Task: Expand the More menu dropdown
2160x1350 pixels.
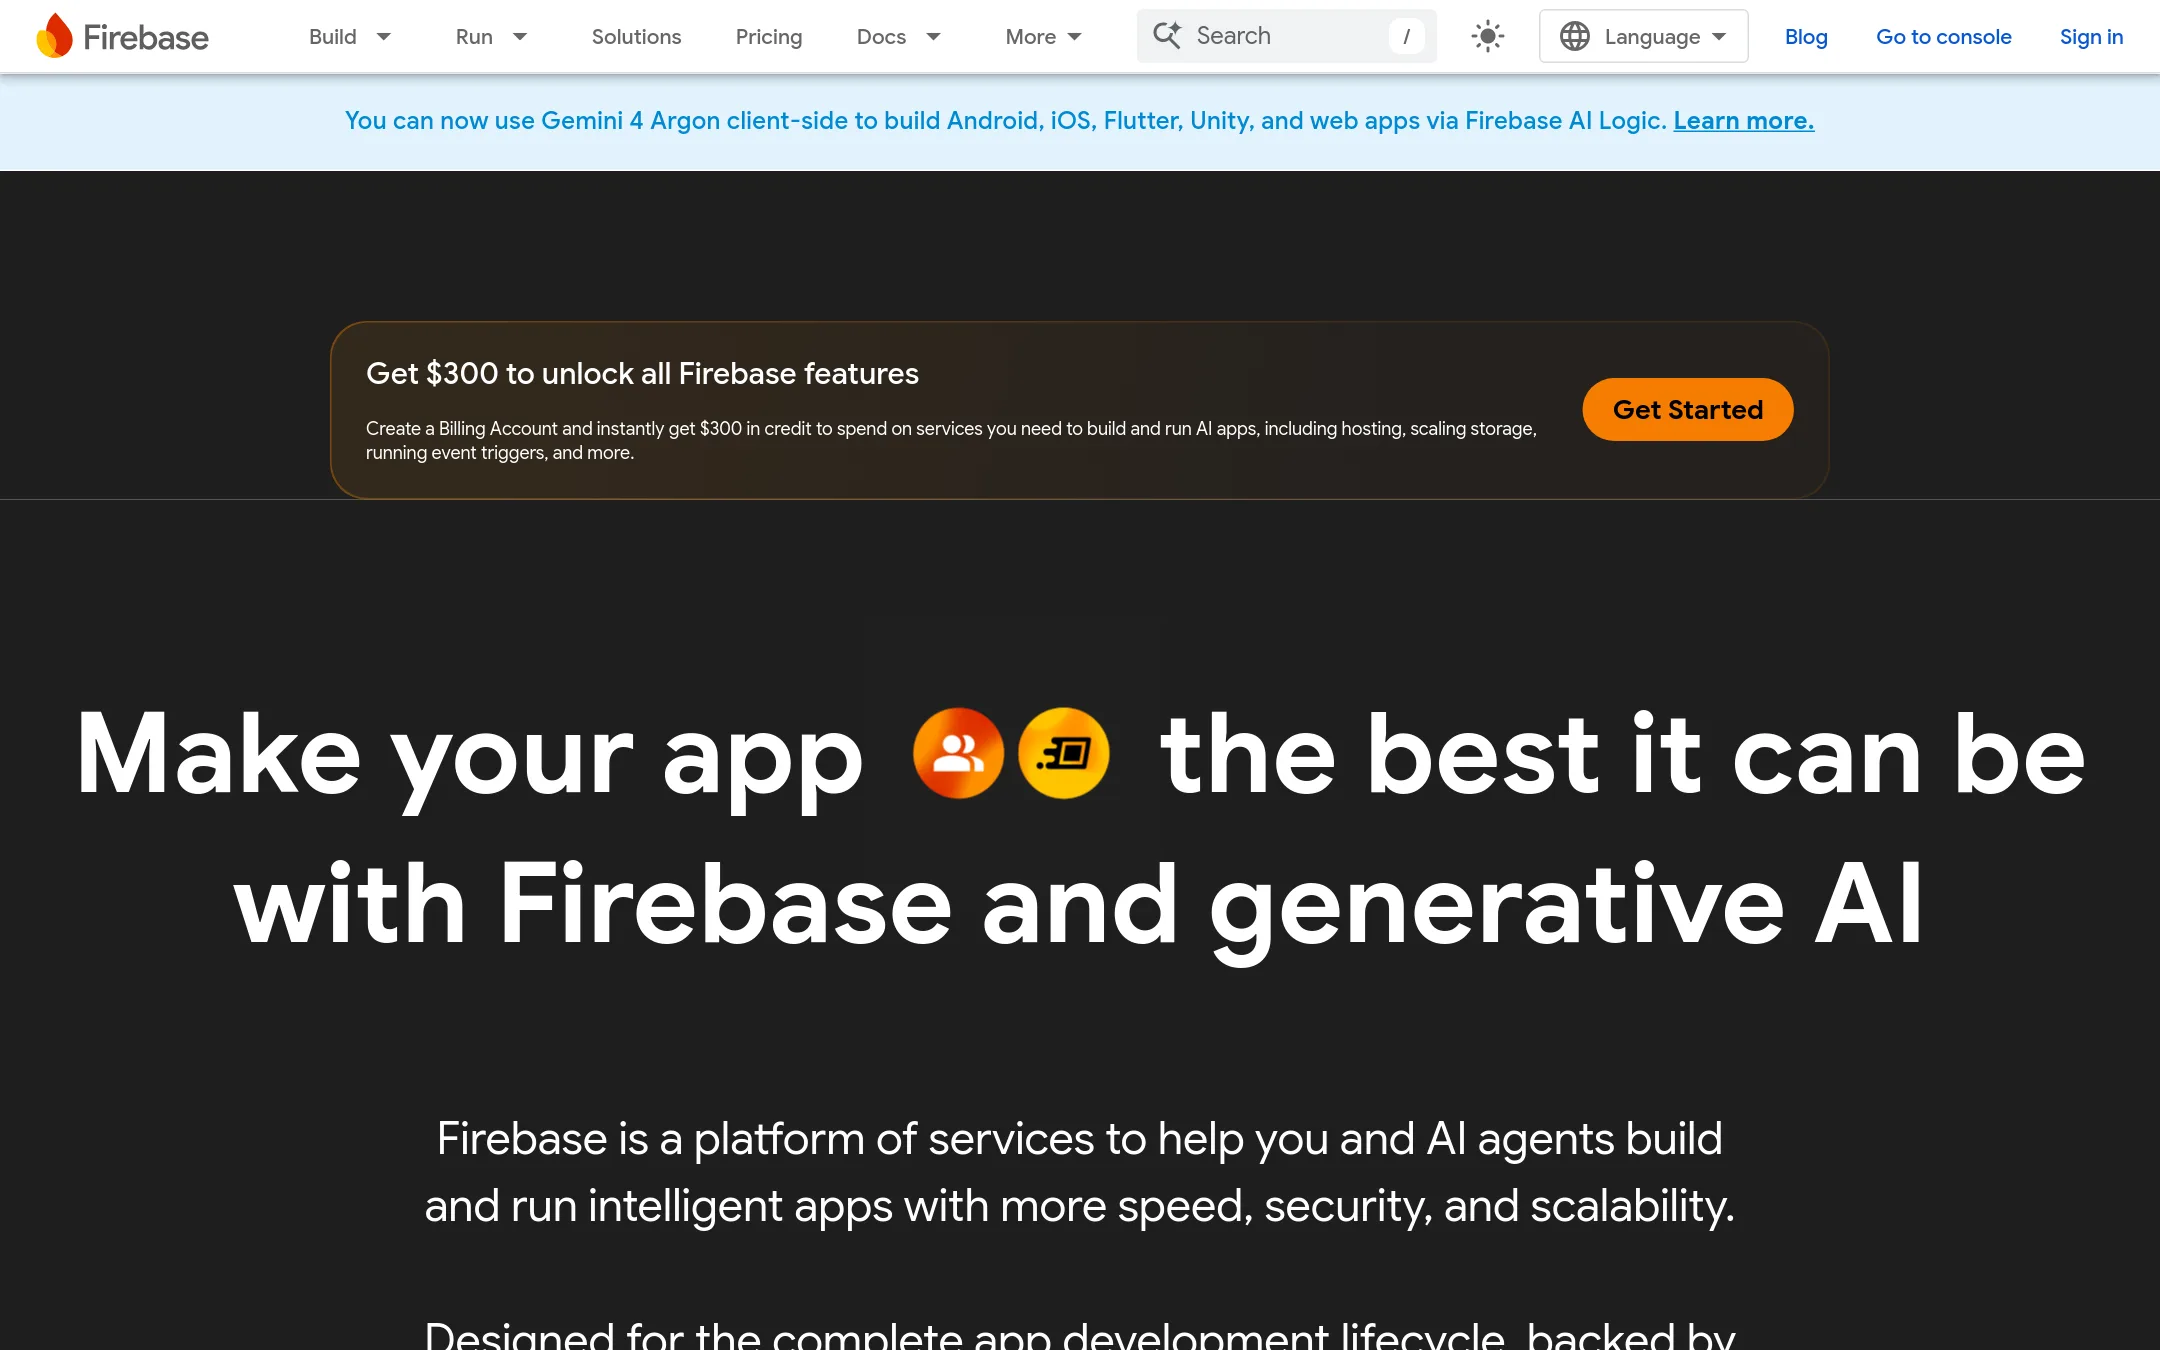Action: click(x=1043, y=36)
